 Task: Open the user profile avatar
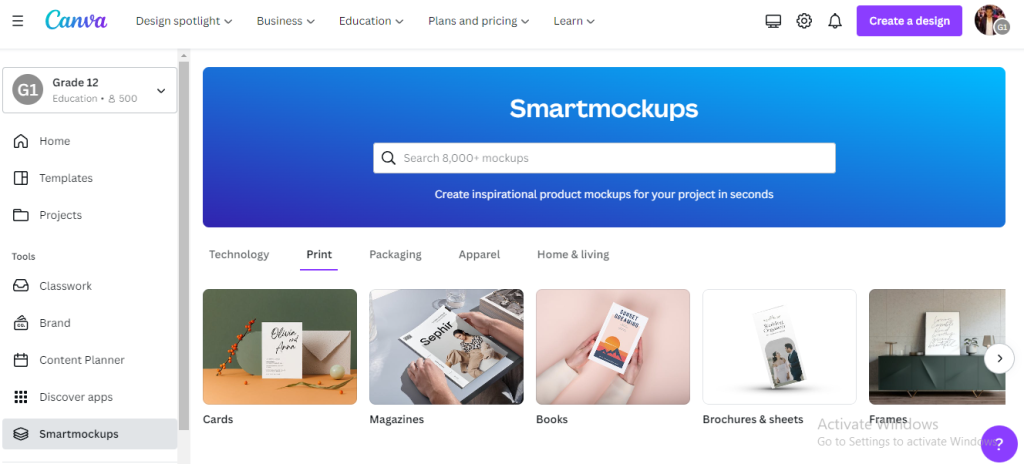pos(991,20)
